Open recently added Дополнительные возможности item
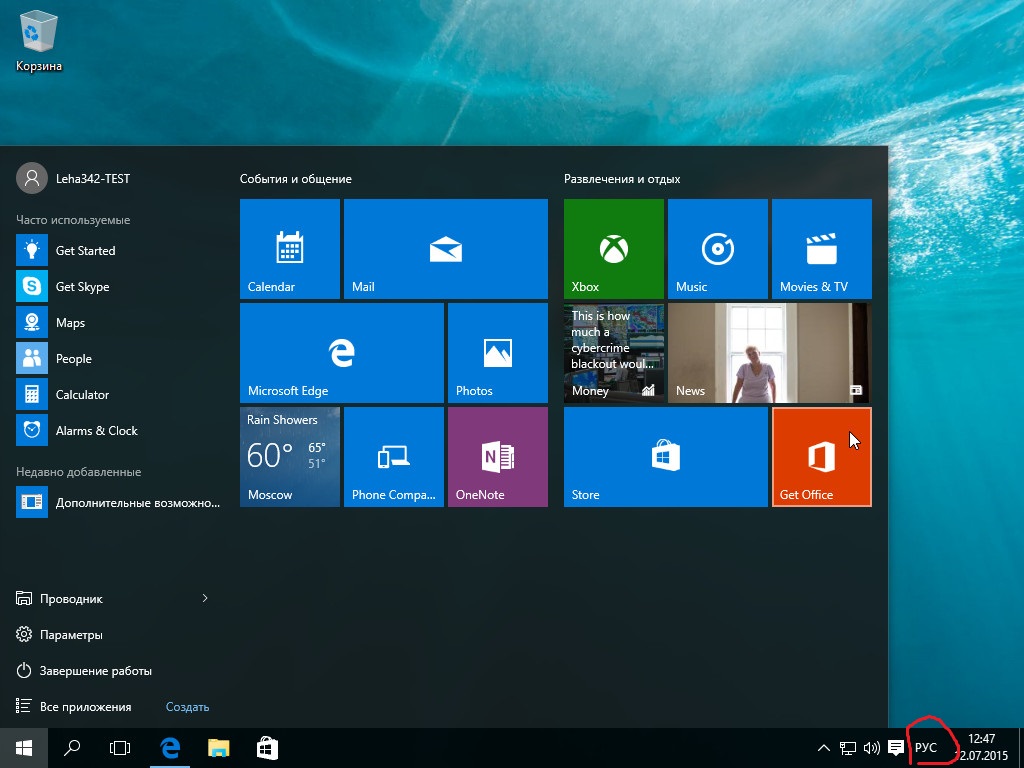The width and height of the screenshot is (1024, 768). (118, 503)
